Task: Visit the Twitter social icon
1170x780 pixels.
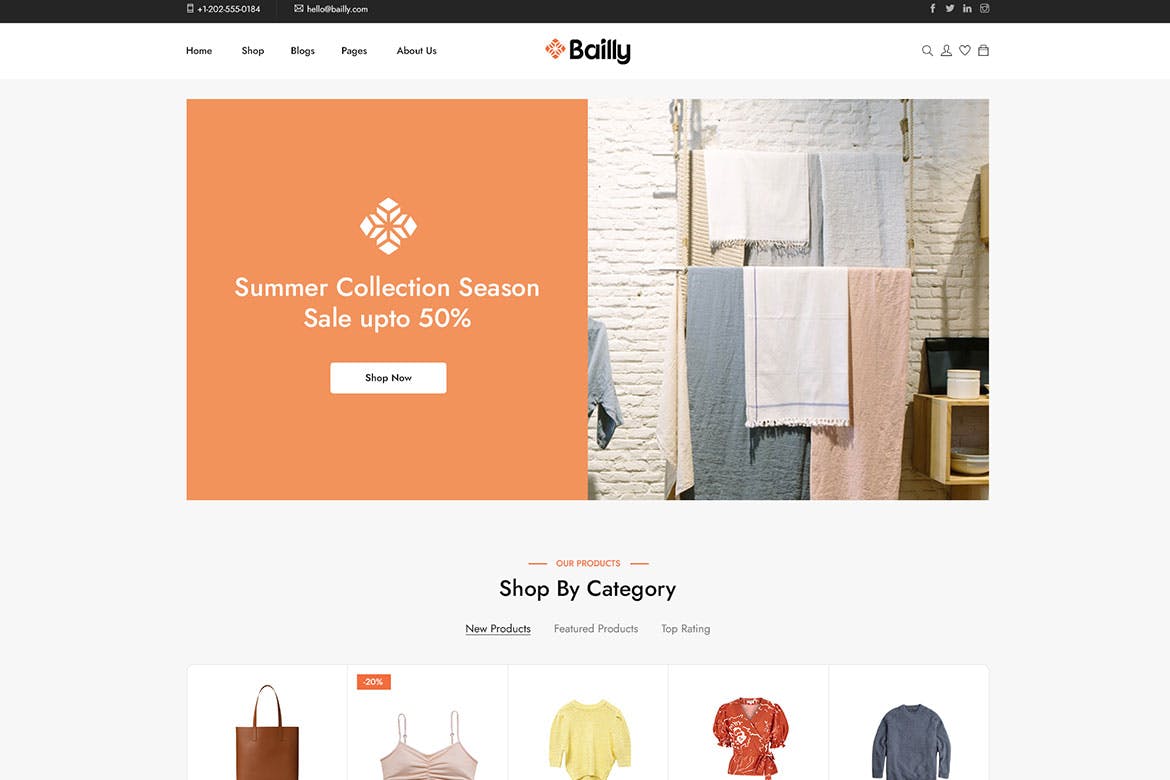Action: click(950, 8)
